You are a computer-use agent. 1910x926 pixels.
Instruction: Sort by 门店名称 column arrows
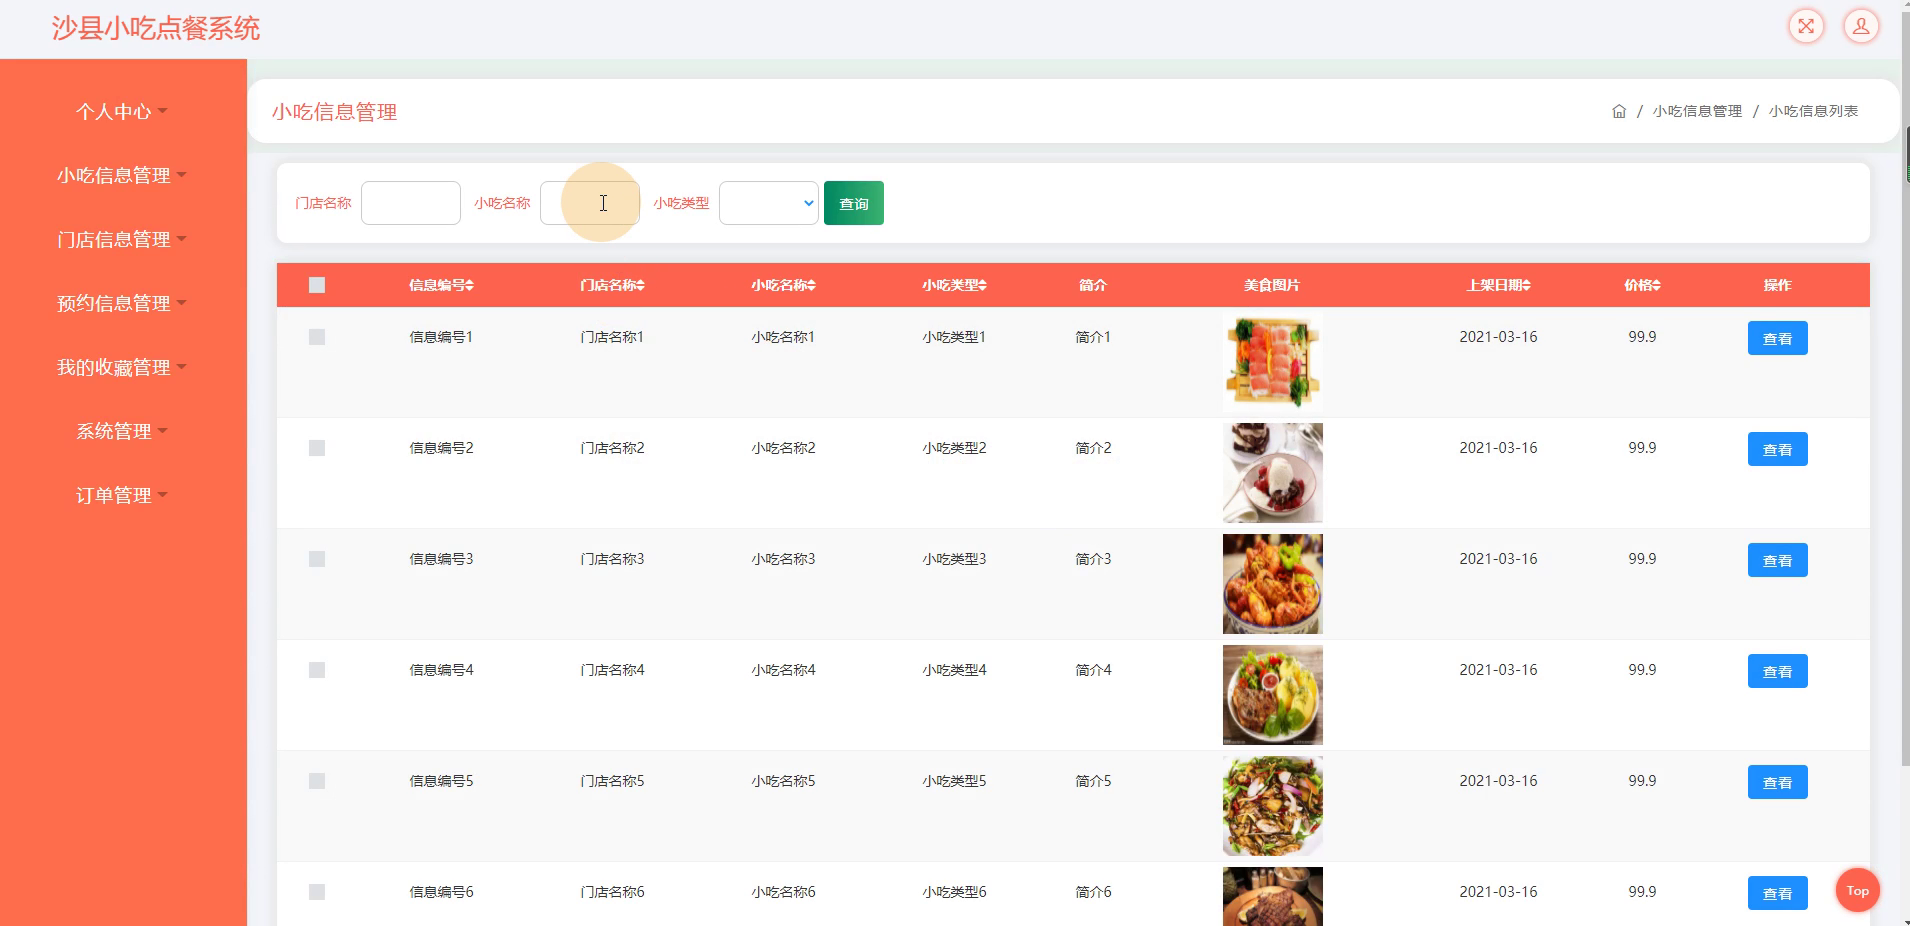click(x=641, y=285)
